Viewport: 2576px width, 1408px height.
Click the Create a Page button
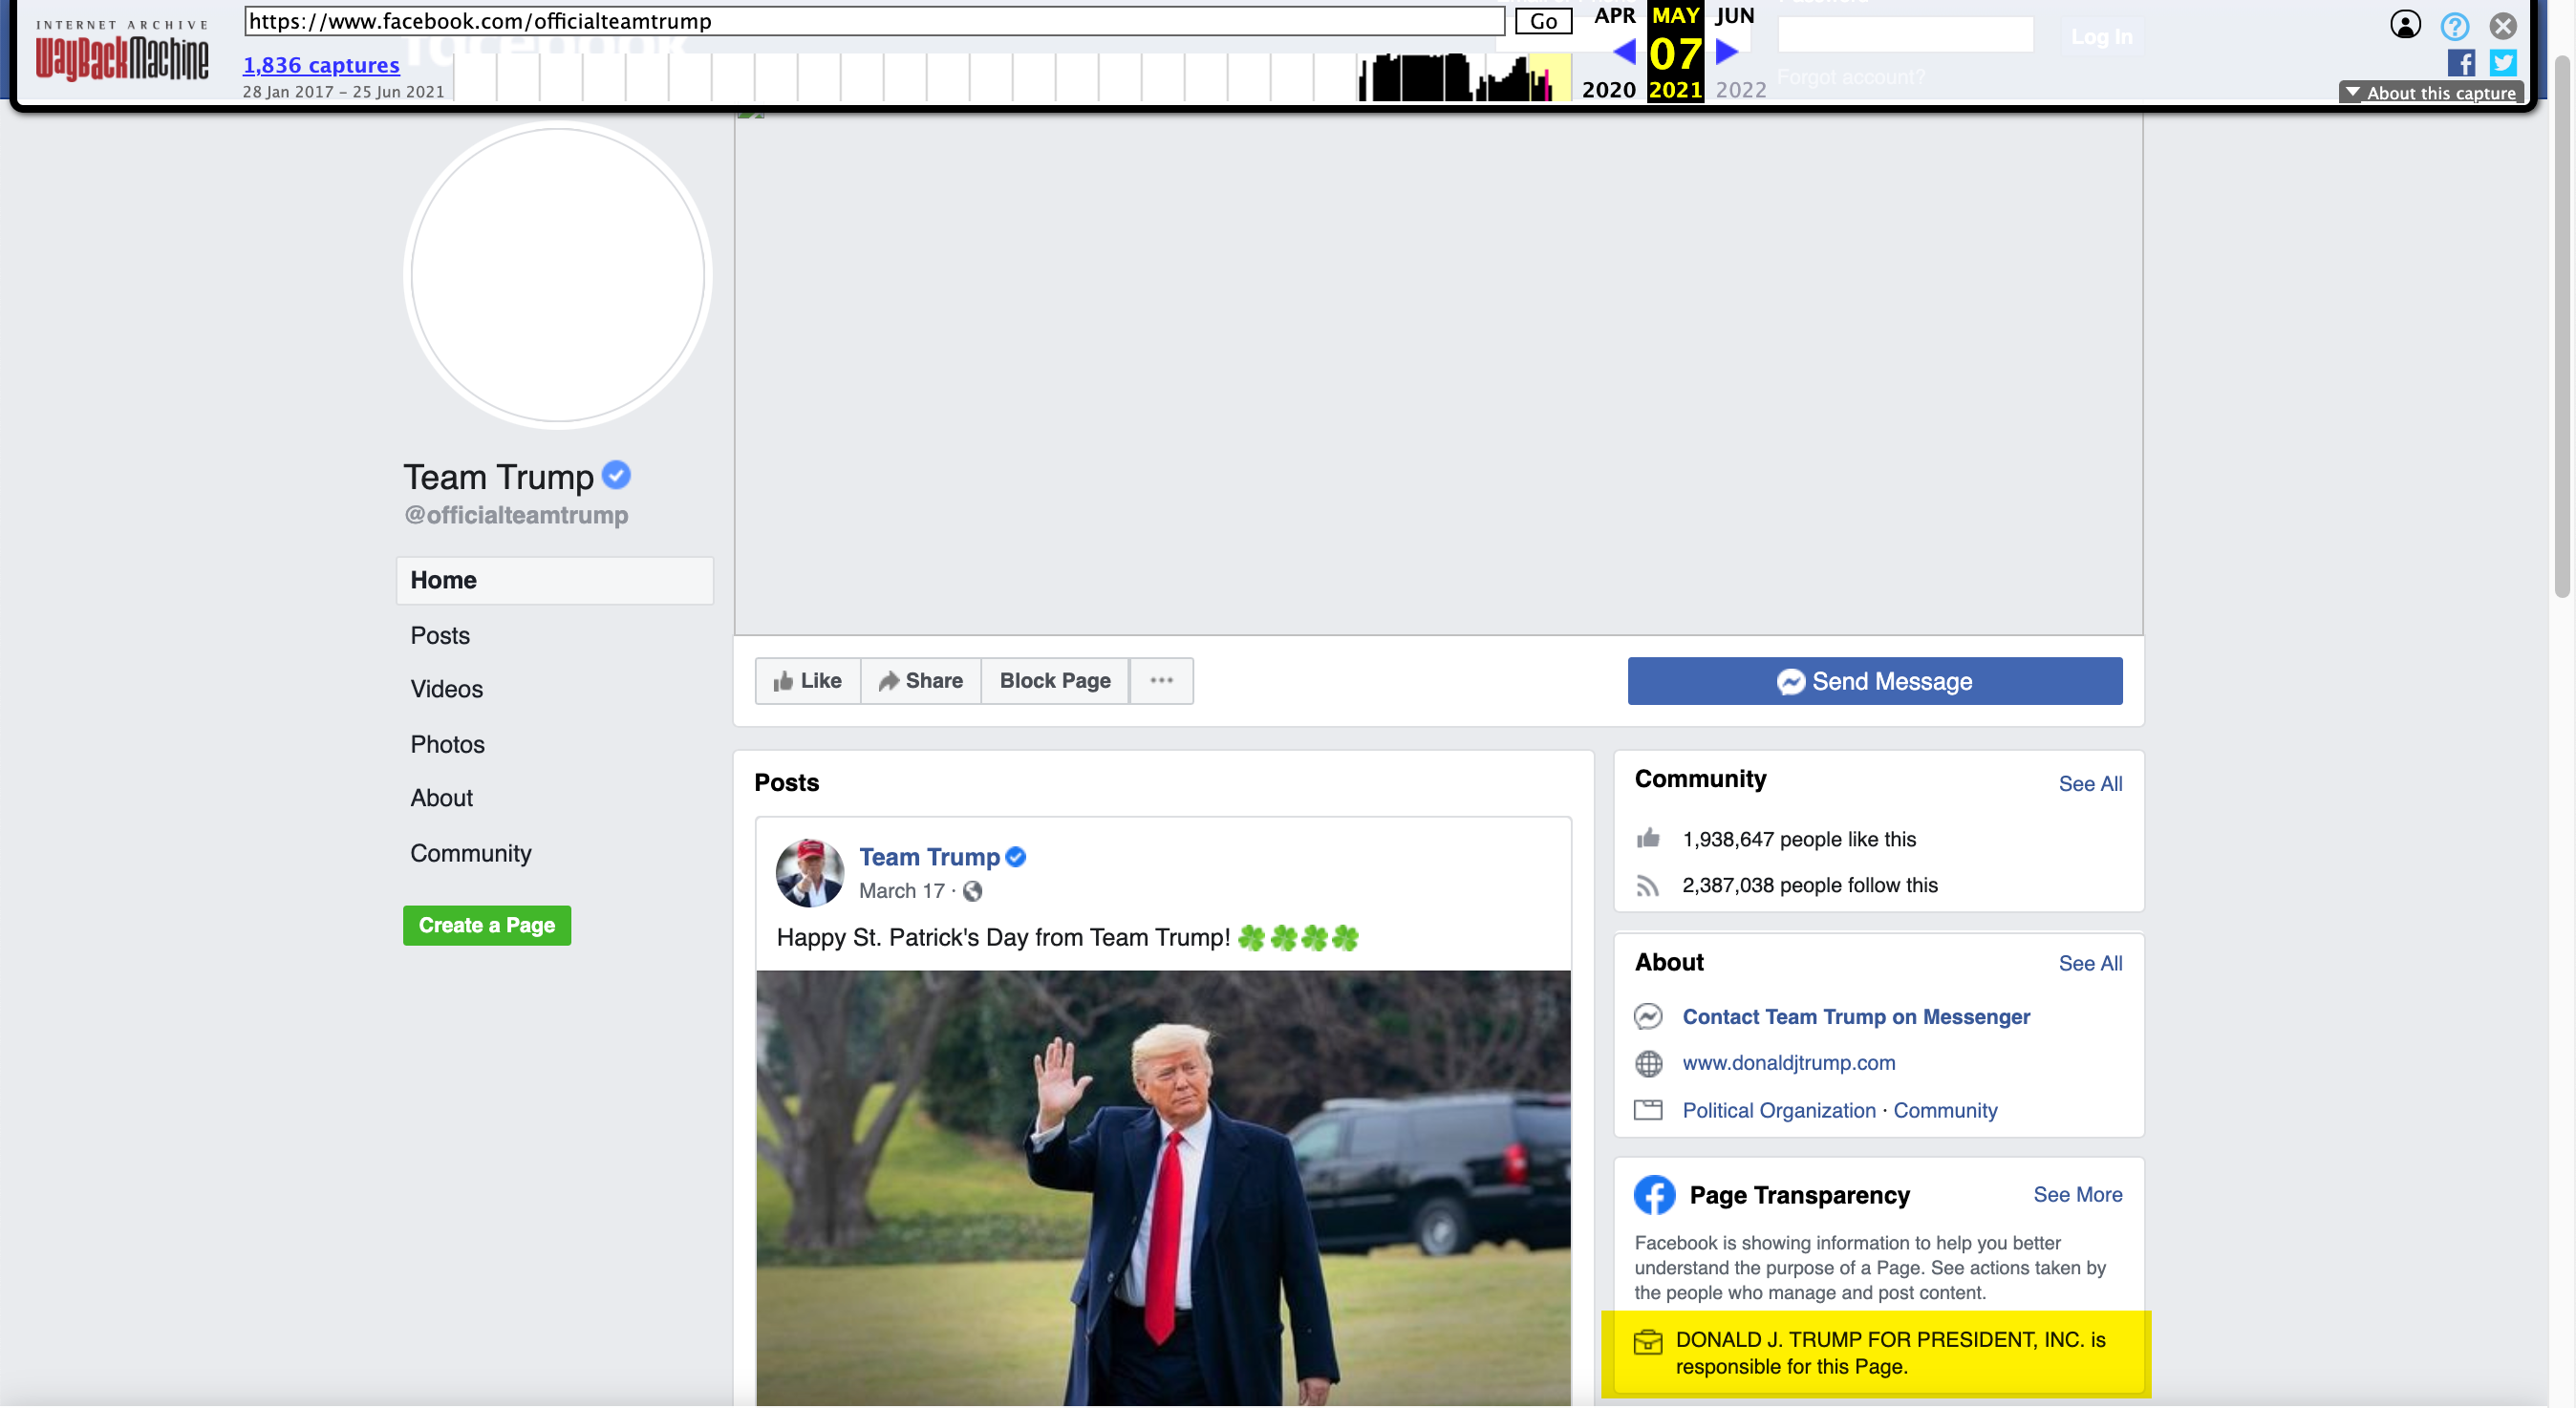tap(486, 925)
